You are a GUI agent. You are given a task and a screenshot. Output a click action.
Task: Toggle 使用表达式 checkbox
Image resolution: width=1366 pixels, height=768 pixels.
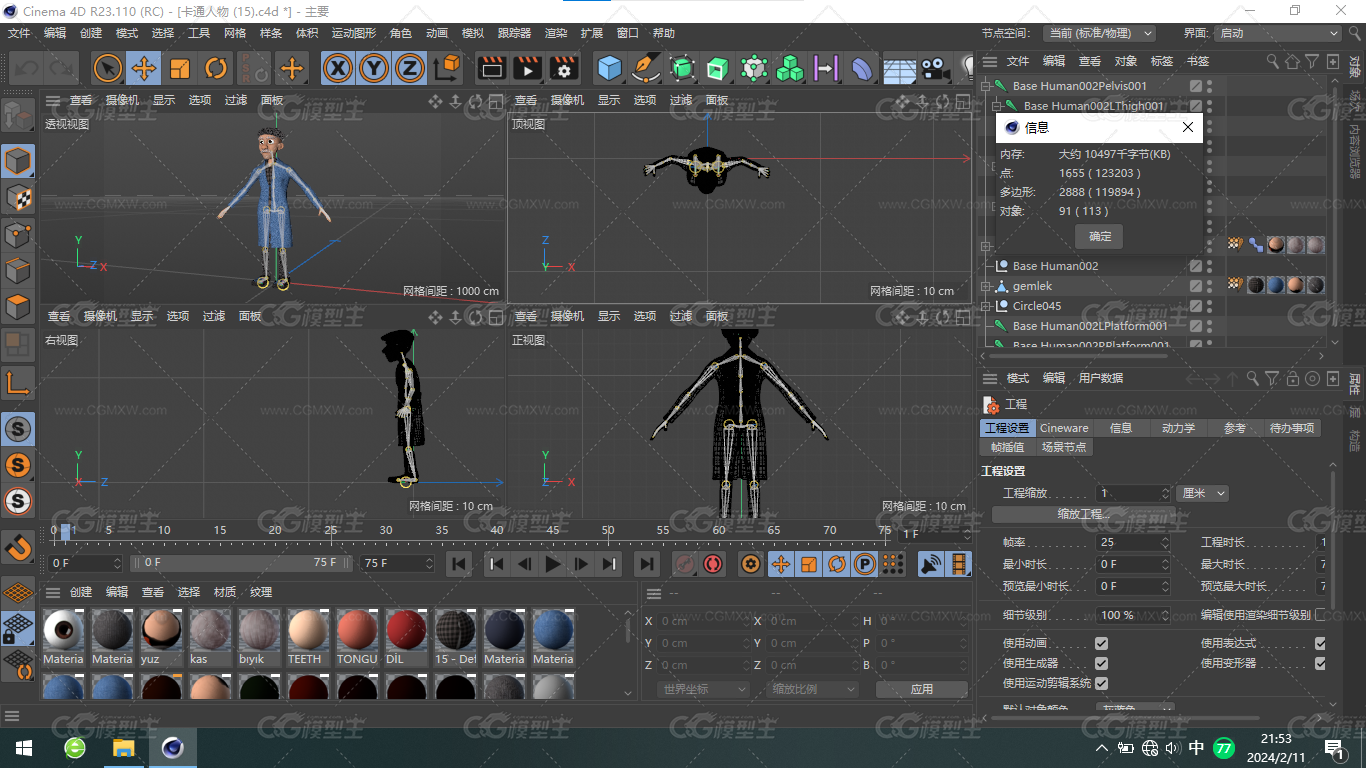1320,643
